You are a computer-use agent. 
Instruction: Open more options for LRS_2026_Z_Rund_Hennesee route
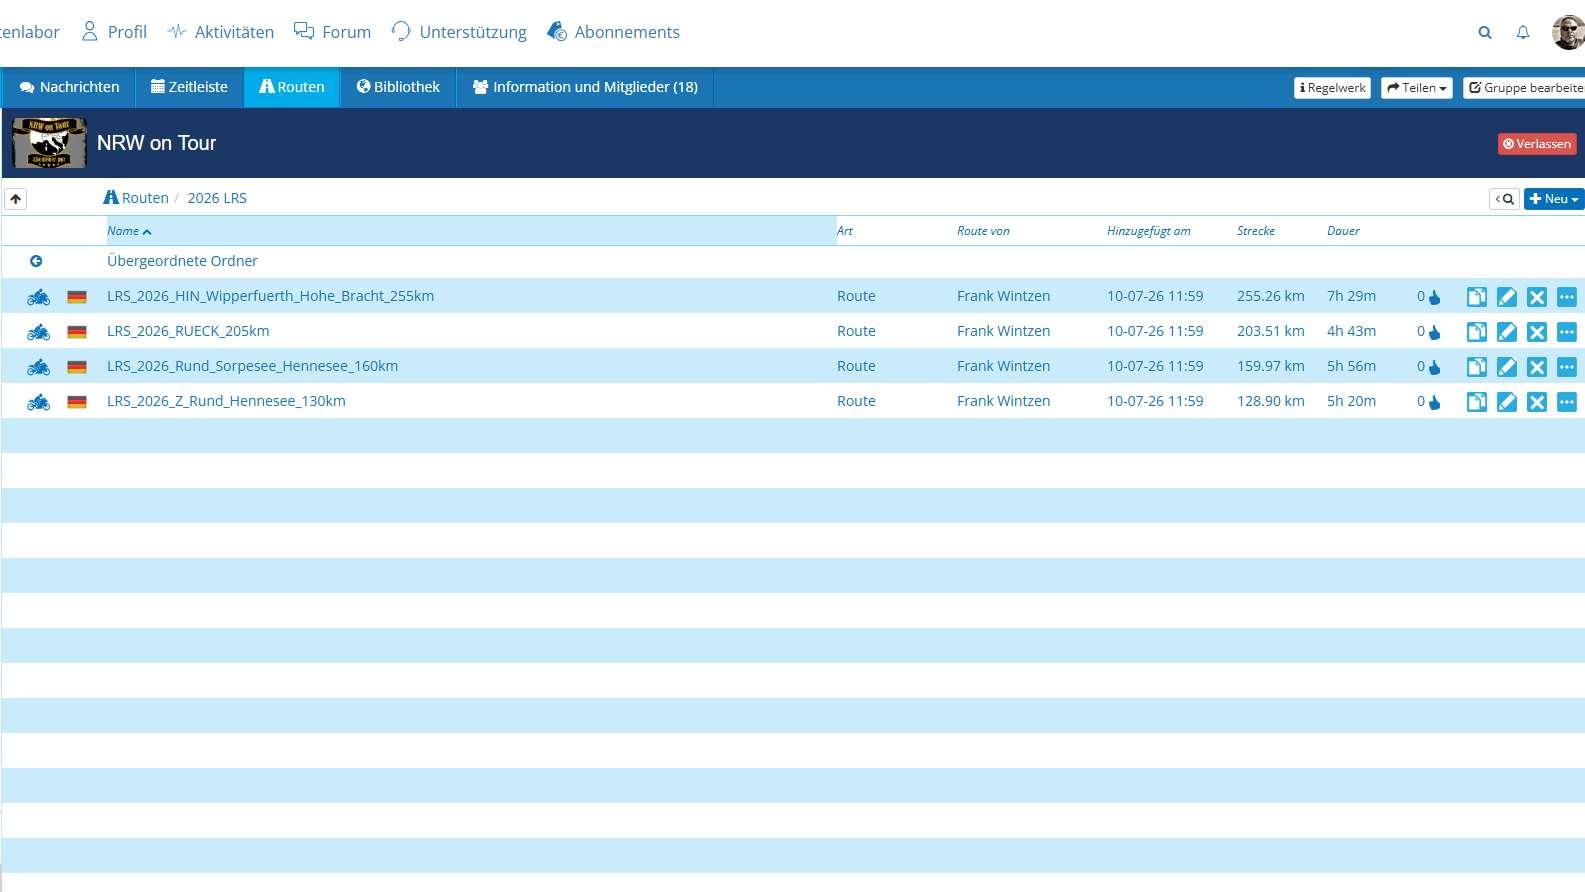pyautogui.click(x=1567, y=402)
